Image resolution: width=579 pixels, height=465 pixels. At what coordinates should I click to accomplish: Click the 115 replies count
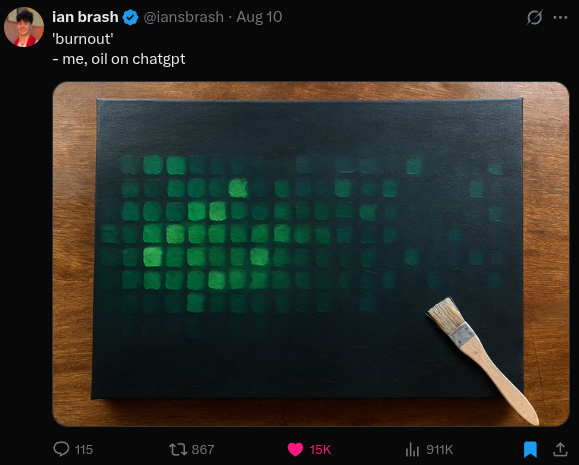(84, 449)
